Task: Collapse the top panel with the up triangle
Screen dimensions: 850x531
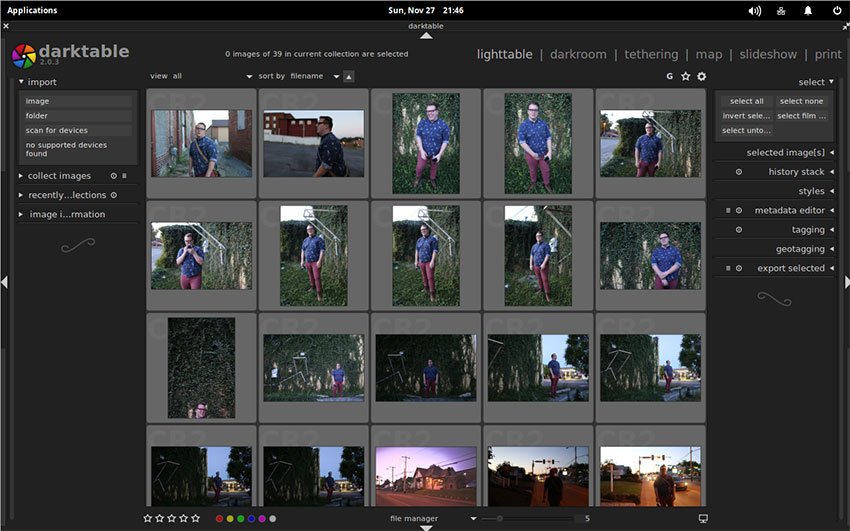Action: pos(426,36)
